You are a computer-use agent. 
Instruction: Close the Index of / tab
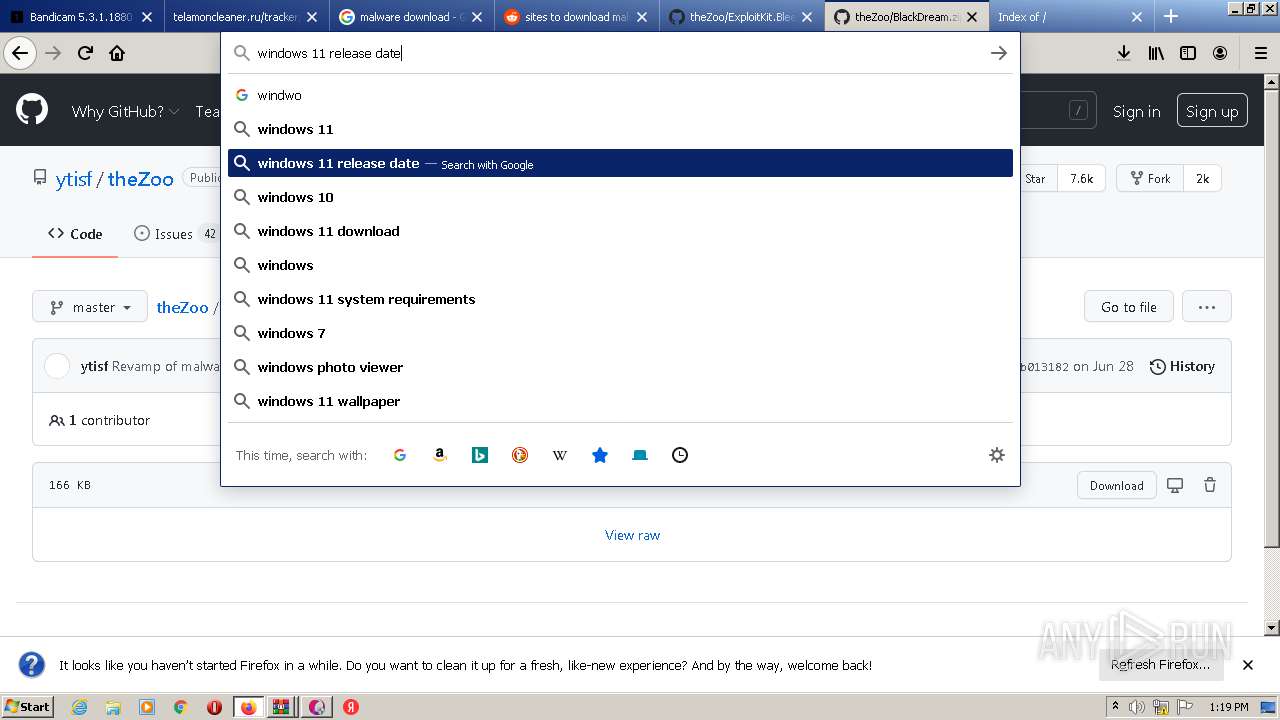click(x=1137, y=17)
